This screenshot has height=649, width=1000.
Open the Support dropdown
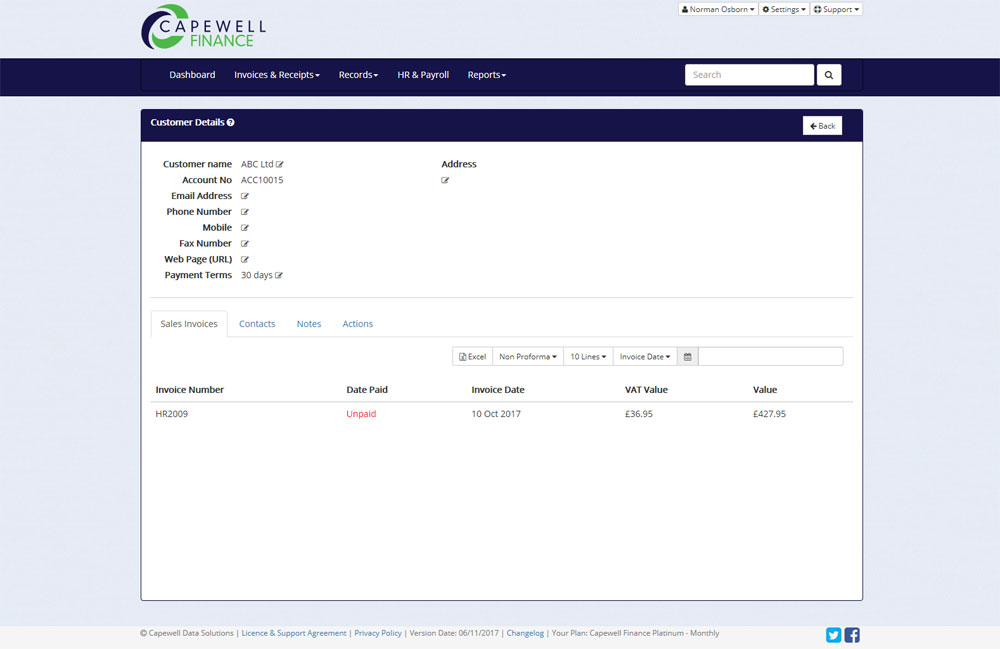pos(836,9)
